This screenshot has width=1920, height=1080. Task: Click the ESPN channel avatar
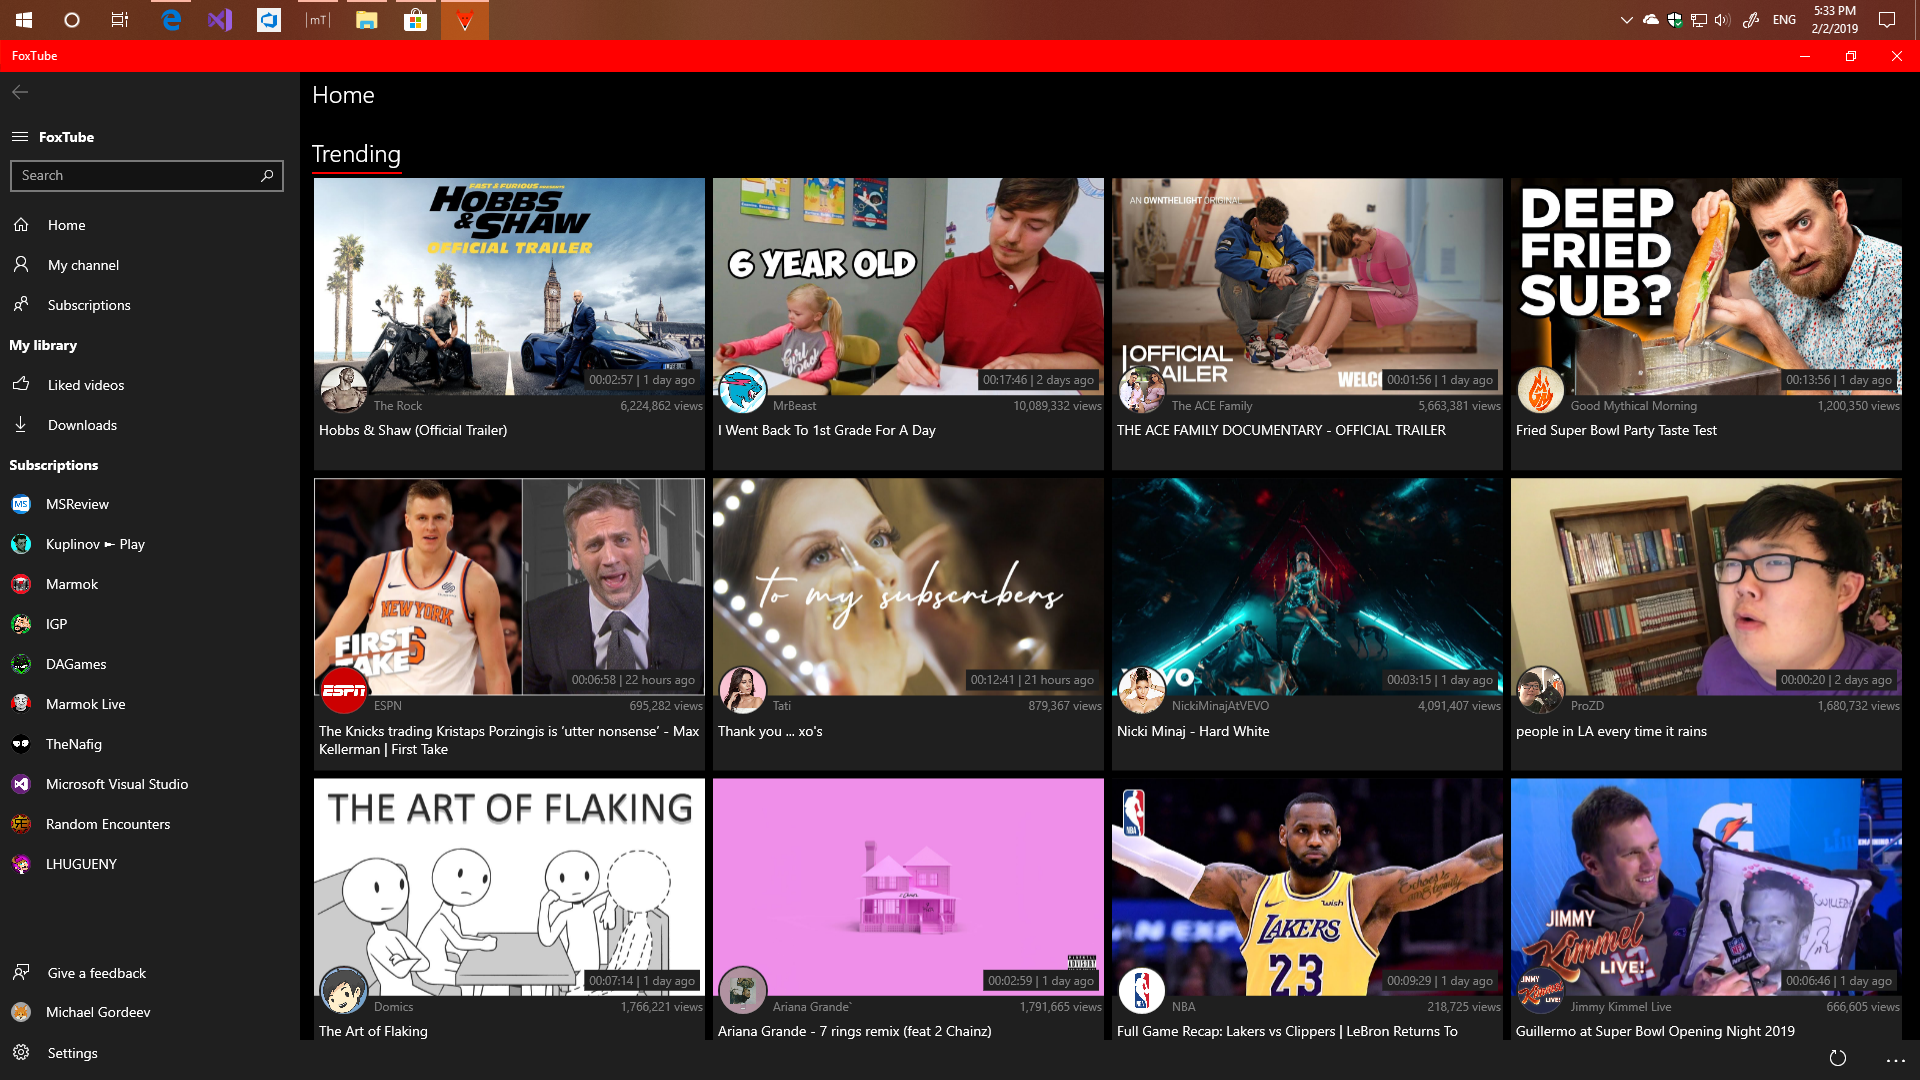click(x=344, y=690)
